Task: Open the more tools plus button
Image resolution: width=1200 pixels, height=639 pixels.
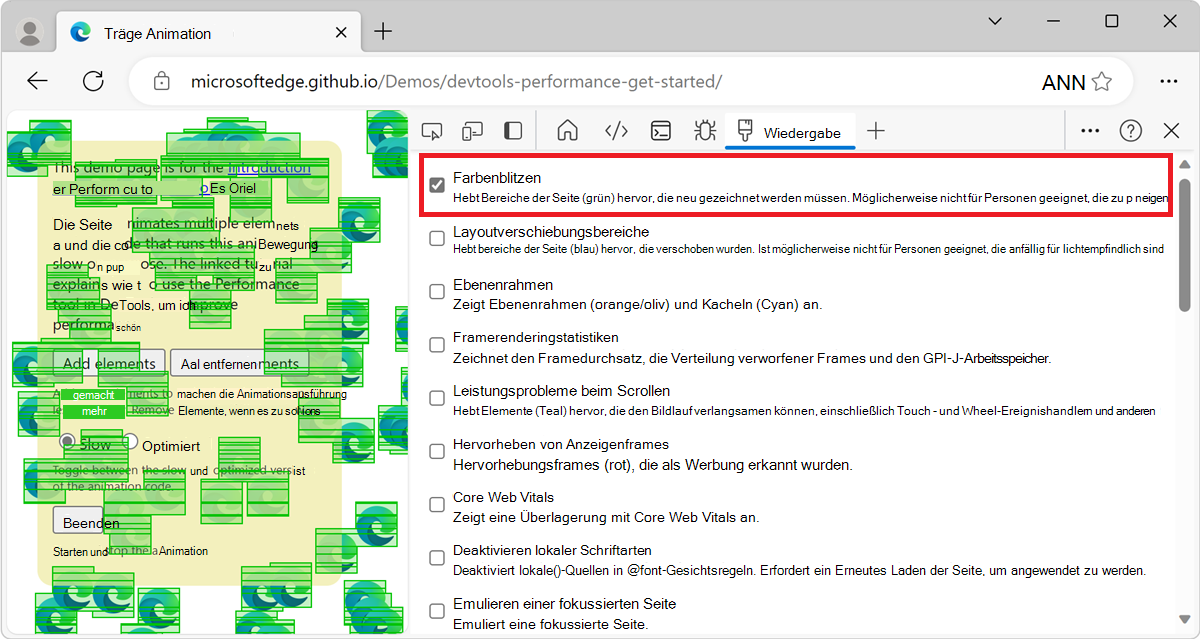Action: click(x=876, y=131)
